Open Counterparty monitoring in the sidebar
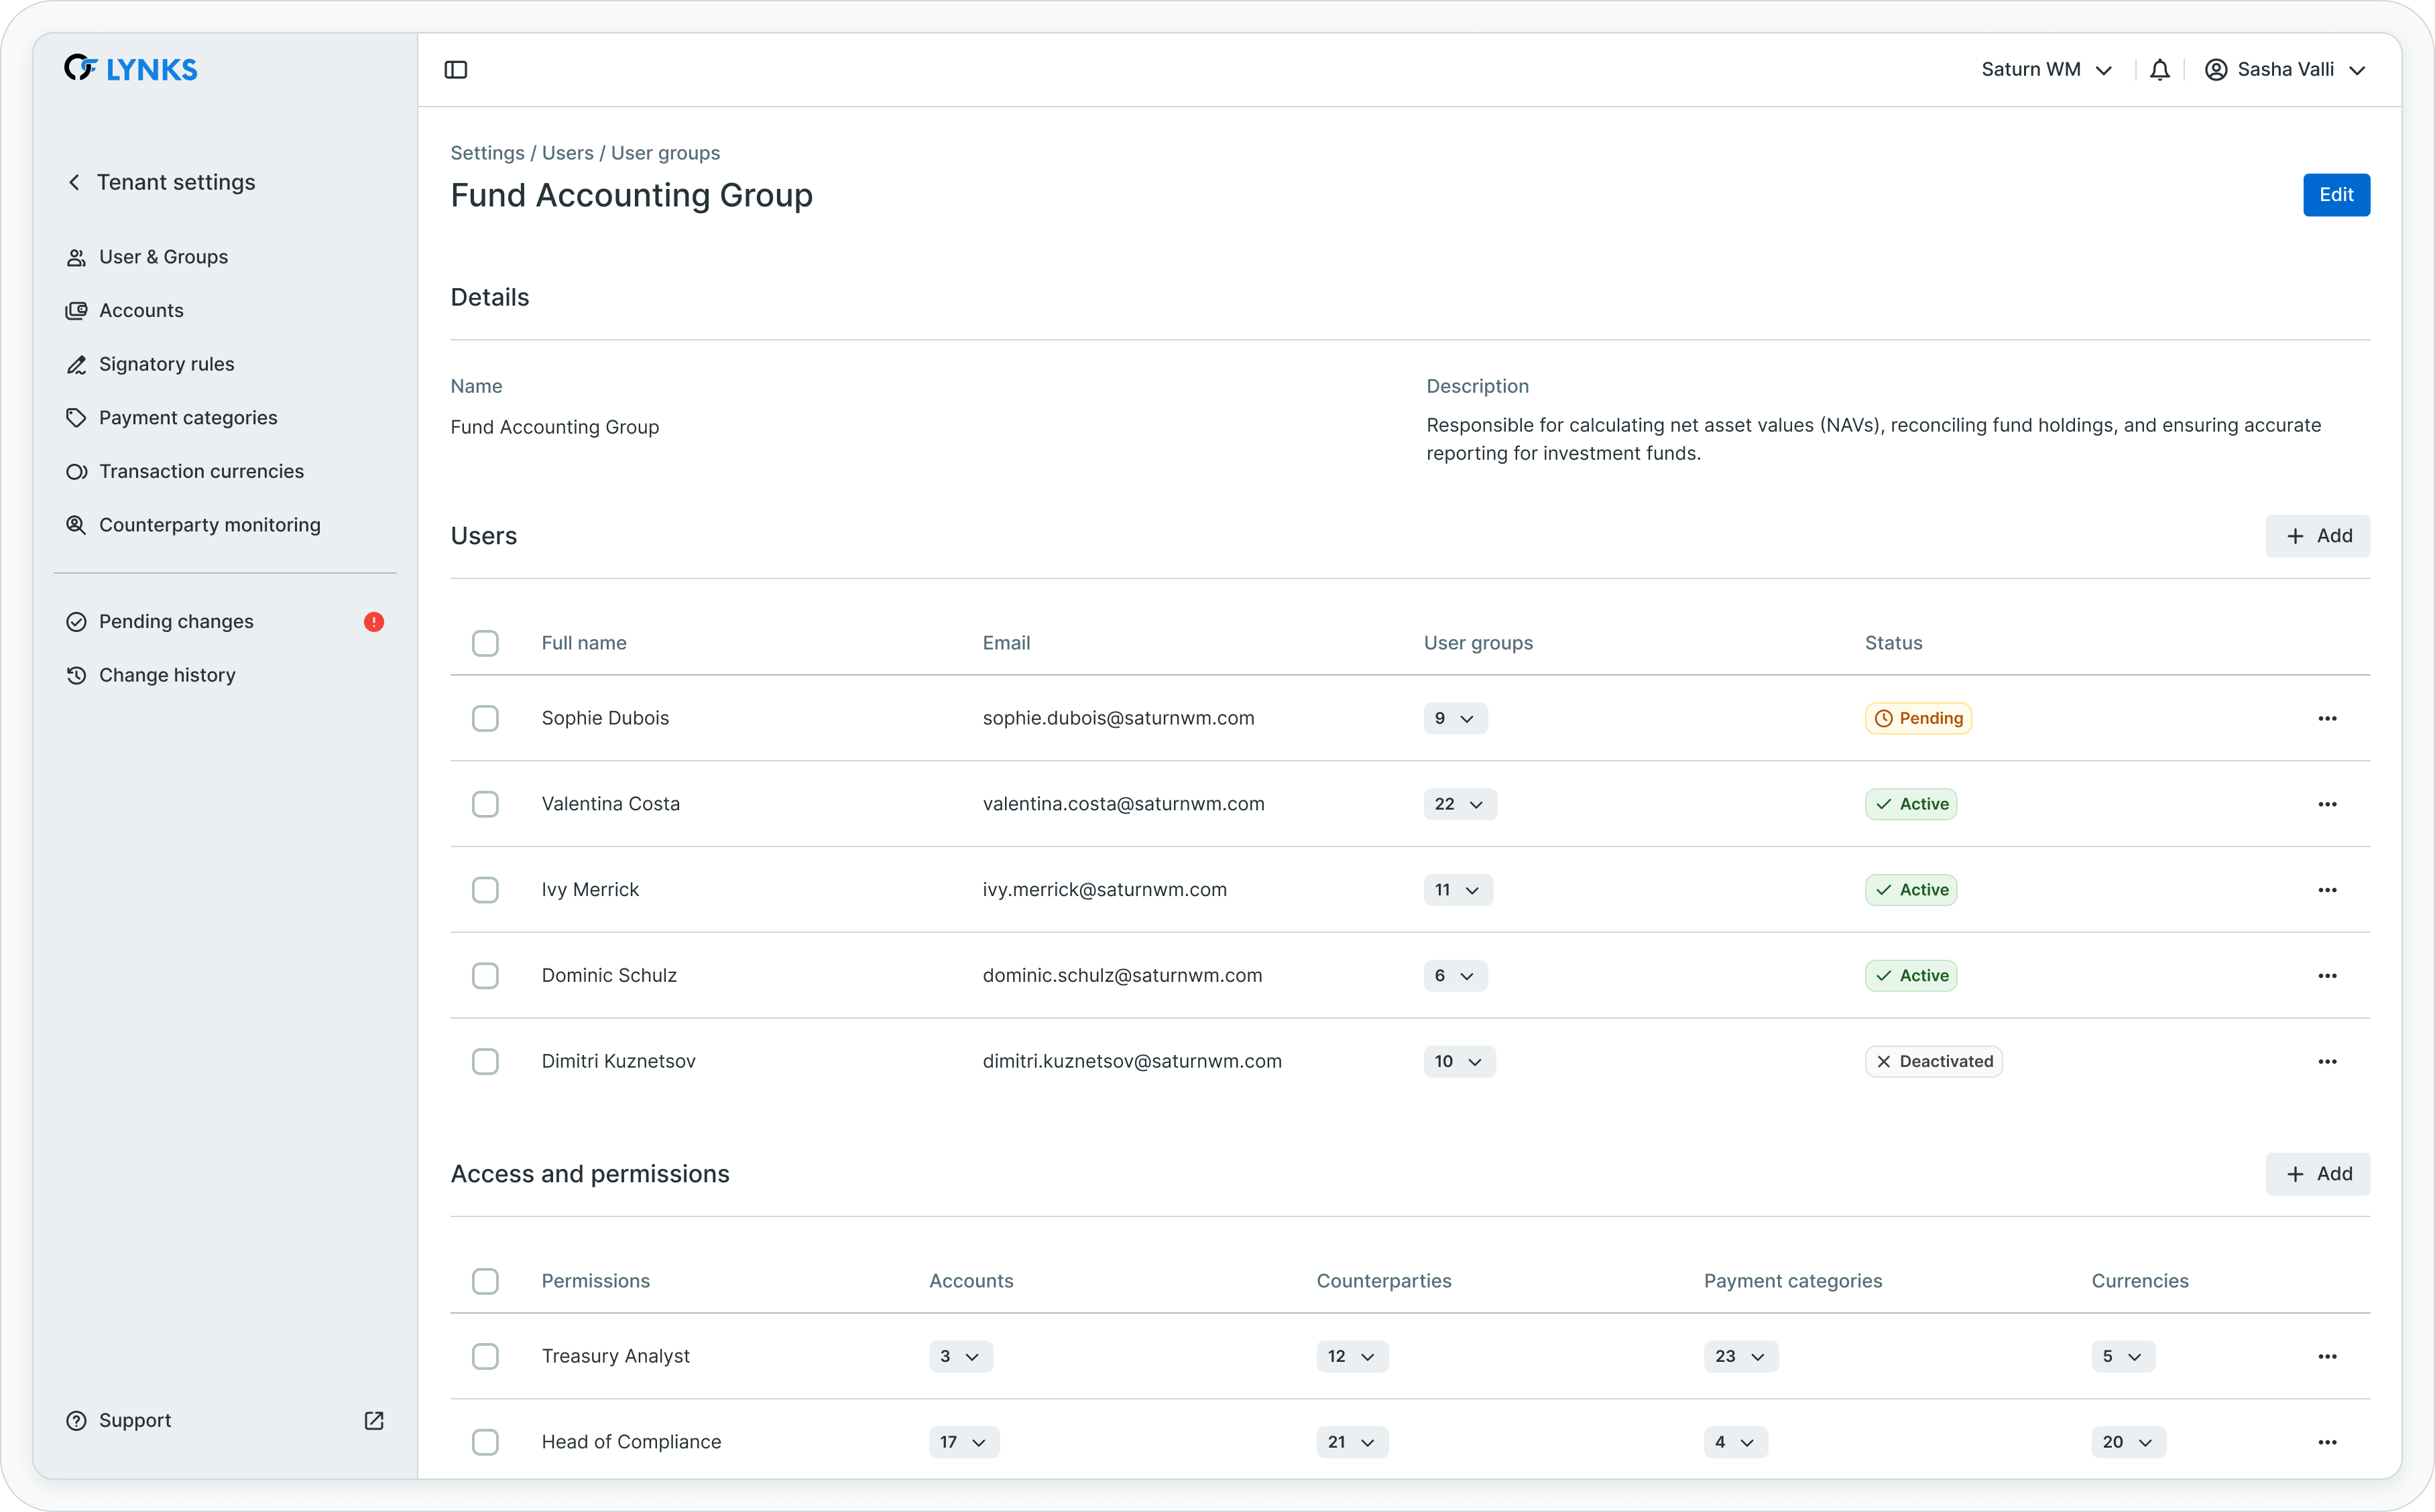Screen dimensions: 2435x1512 (209, 525)
